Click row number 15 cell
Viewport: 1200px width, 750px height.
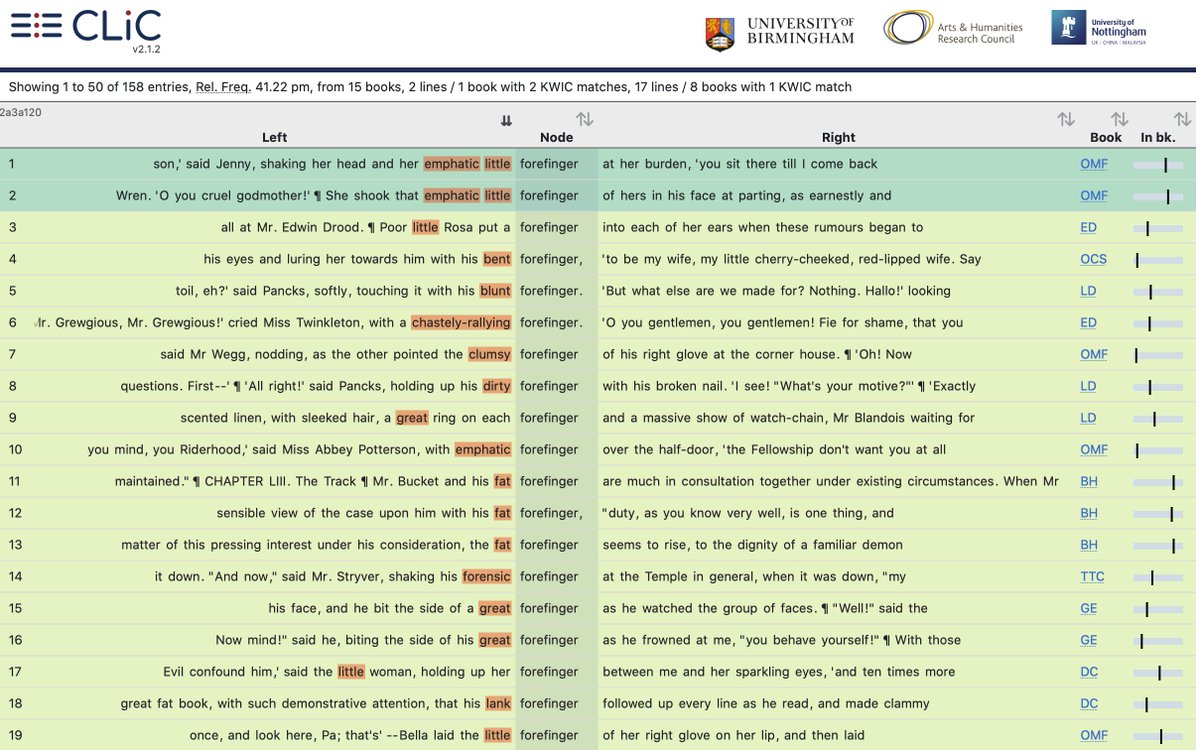pyautogui.click(x=15, y=609)
